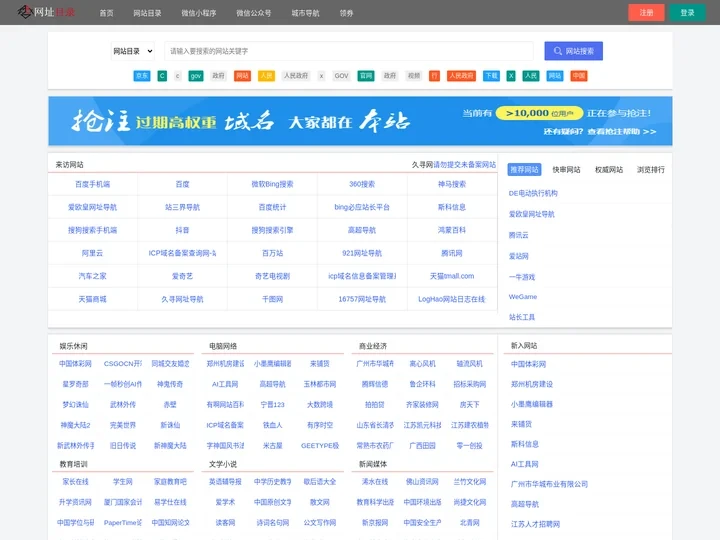The image size is (720, 540).
Task: Open 城市导航 in top navigation
Action: coord(305,13)
